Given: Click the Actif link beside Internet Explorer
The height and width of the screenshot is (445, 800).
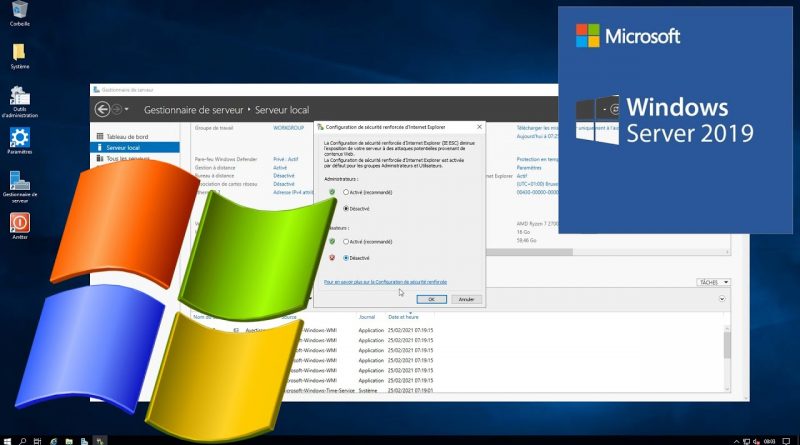Looking at the screenshot, I should (x=521, y=176).
